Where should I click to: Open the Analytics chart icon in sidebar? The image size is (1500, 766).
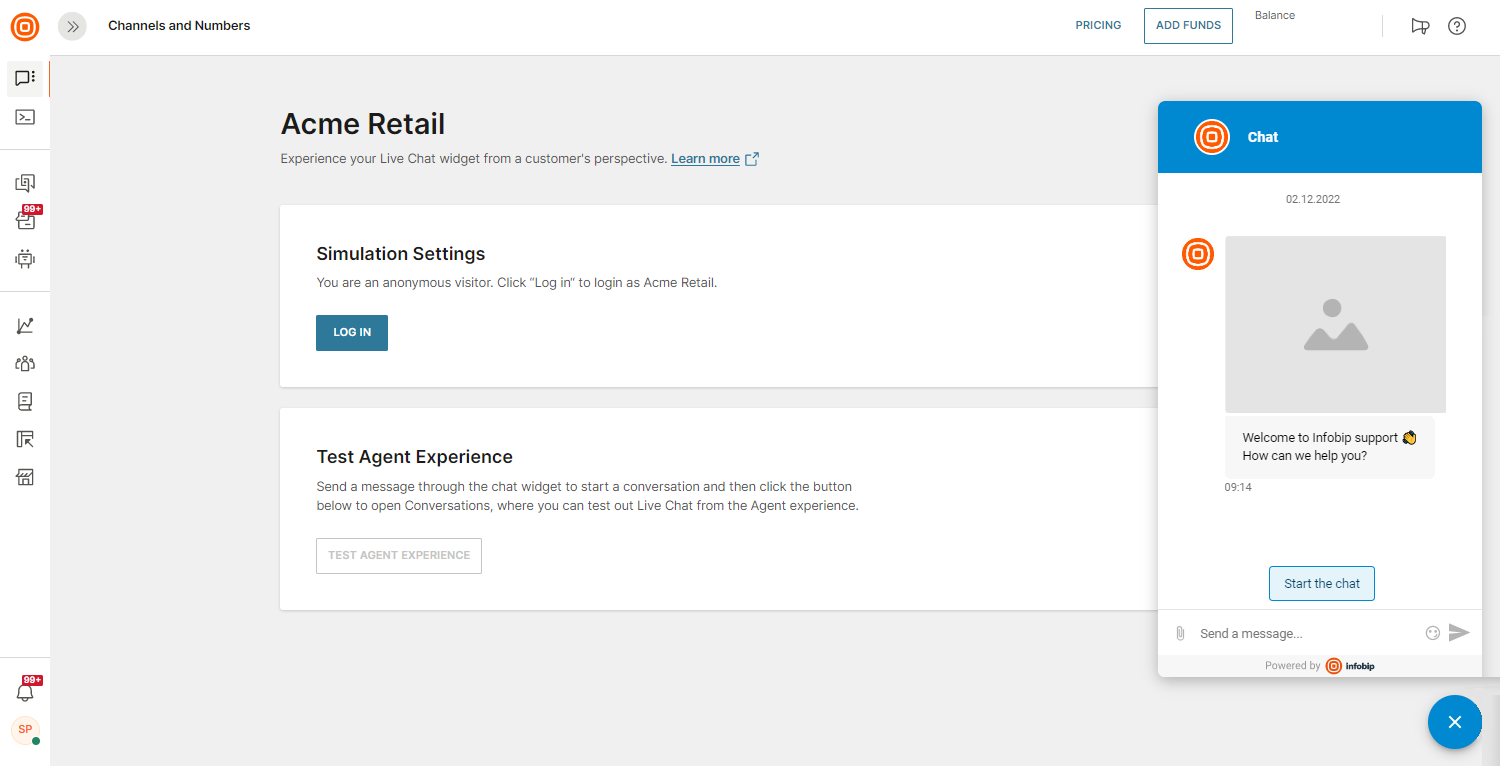25,326
